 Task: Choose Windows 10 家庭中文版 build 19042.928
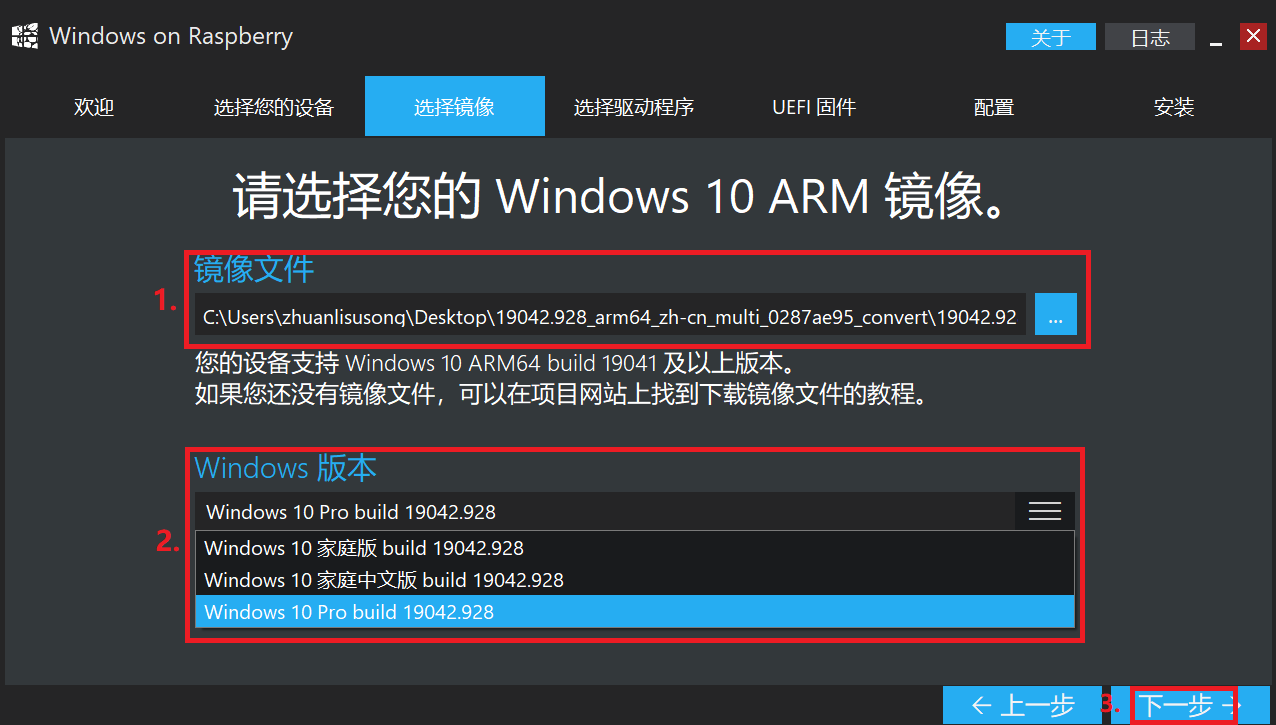635,580
